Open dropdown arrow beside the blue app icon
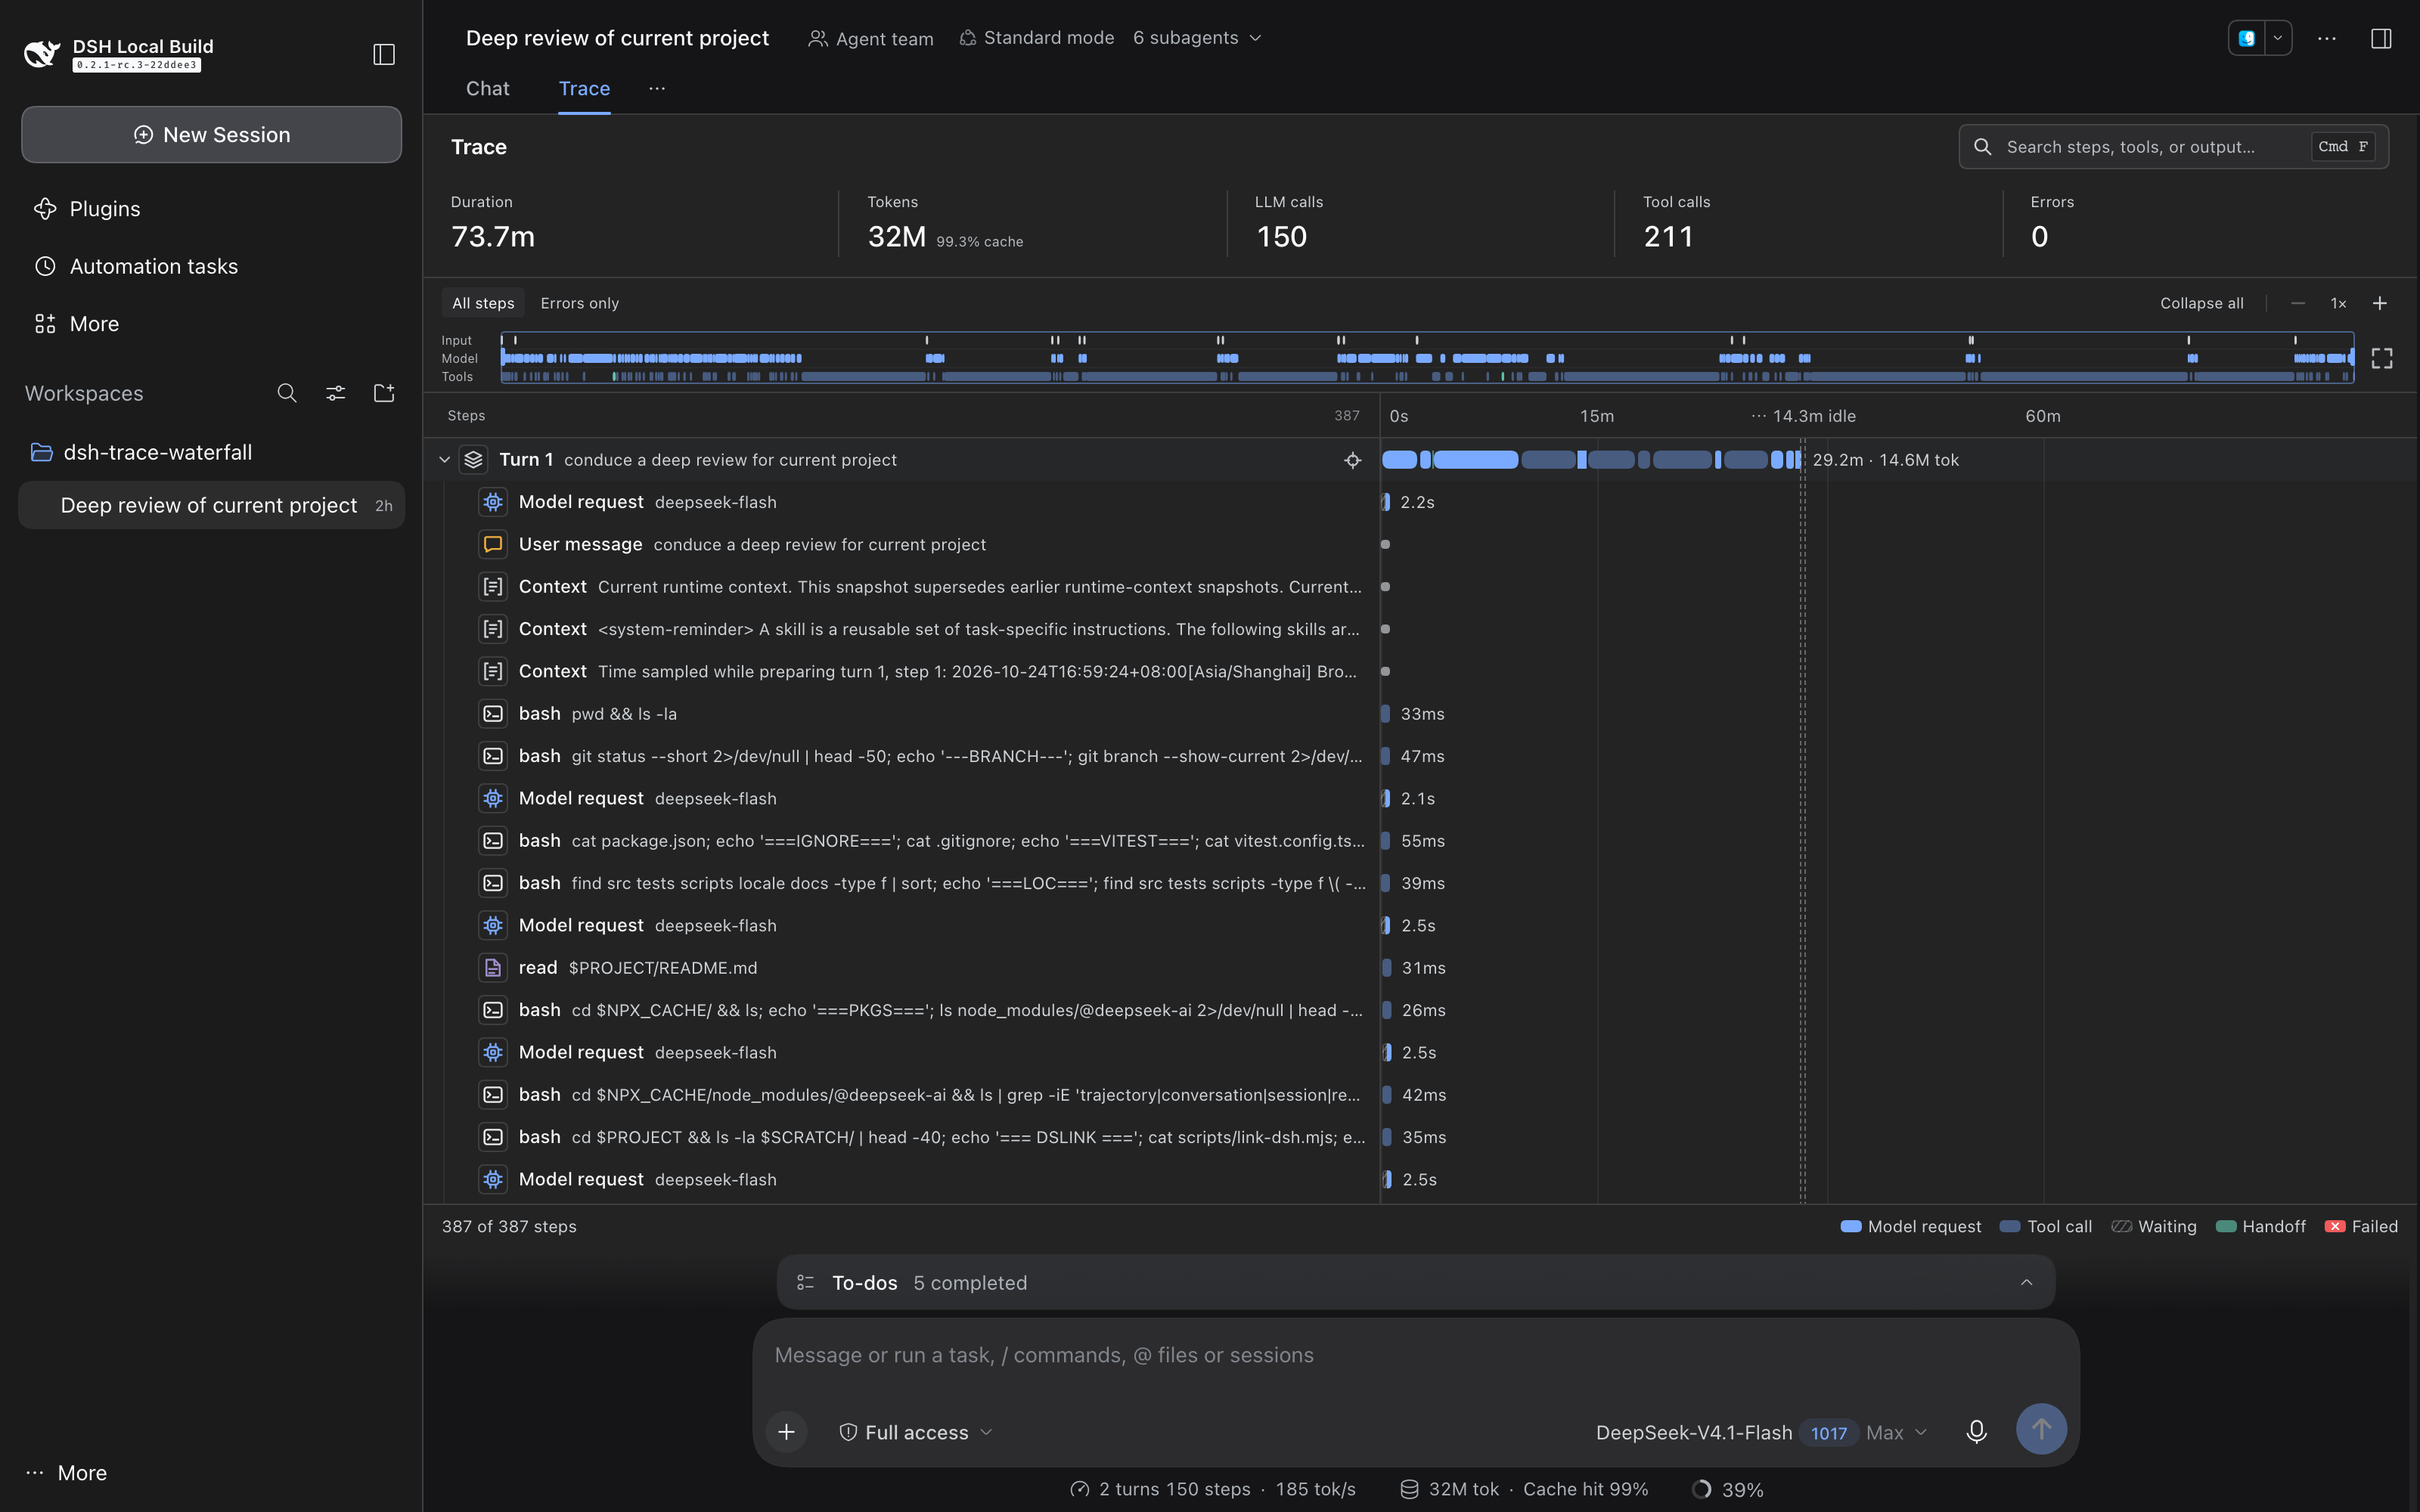 click(2278, 38)
